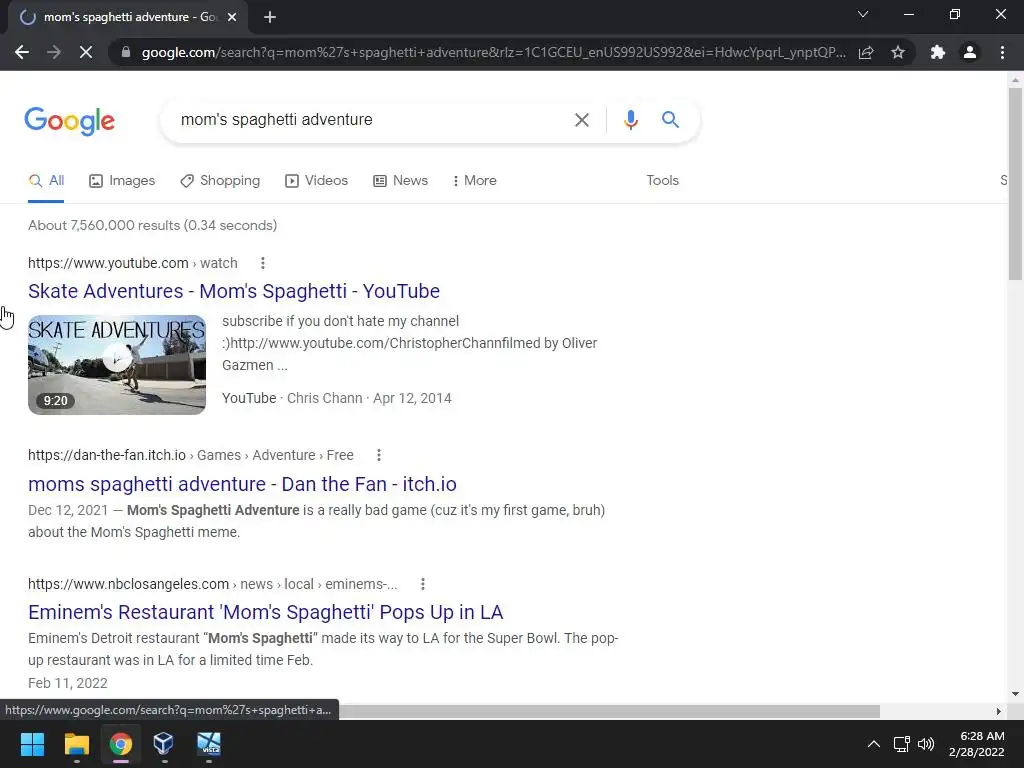Play the Skate Adventures video thumbnail

117,364
